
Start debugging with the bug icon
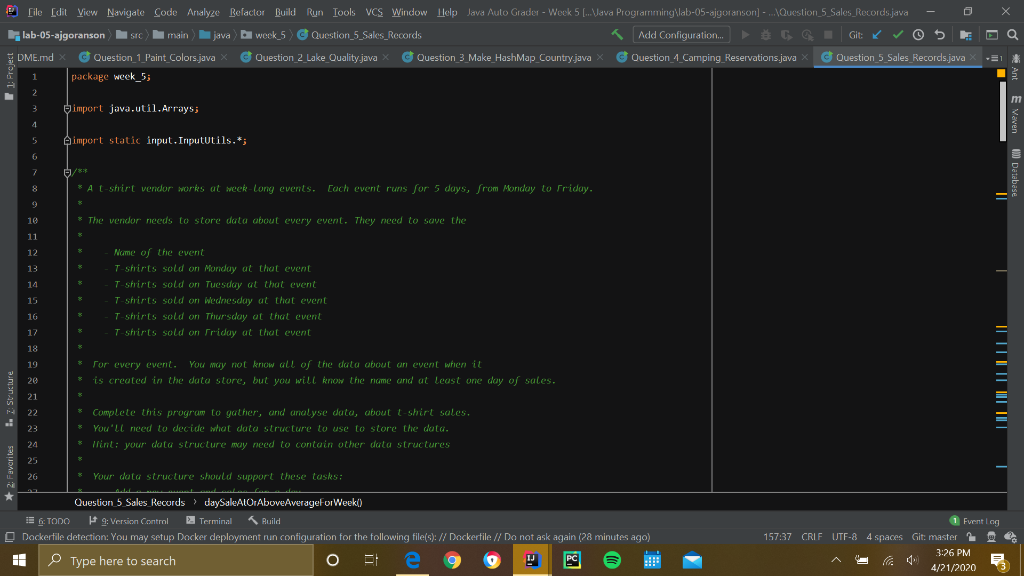tap(766, 33)
